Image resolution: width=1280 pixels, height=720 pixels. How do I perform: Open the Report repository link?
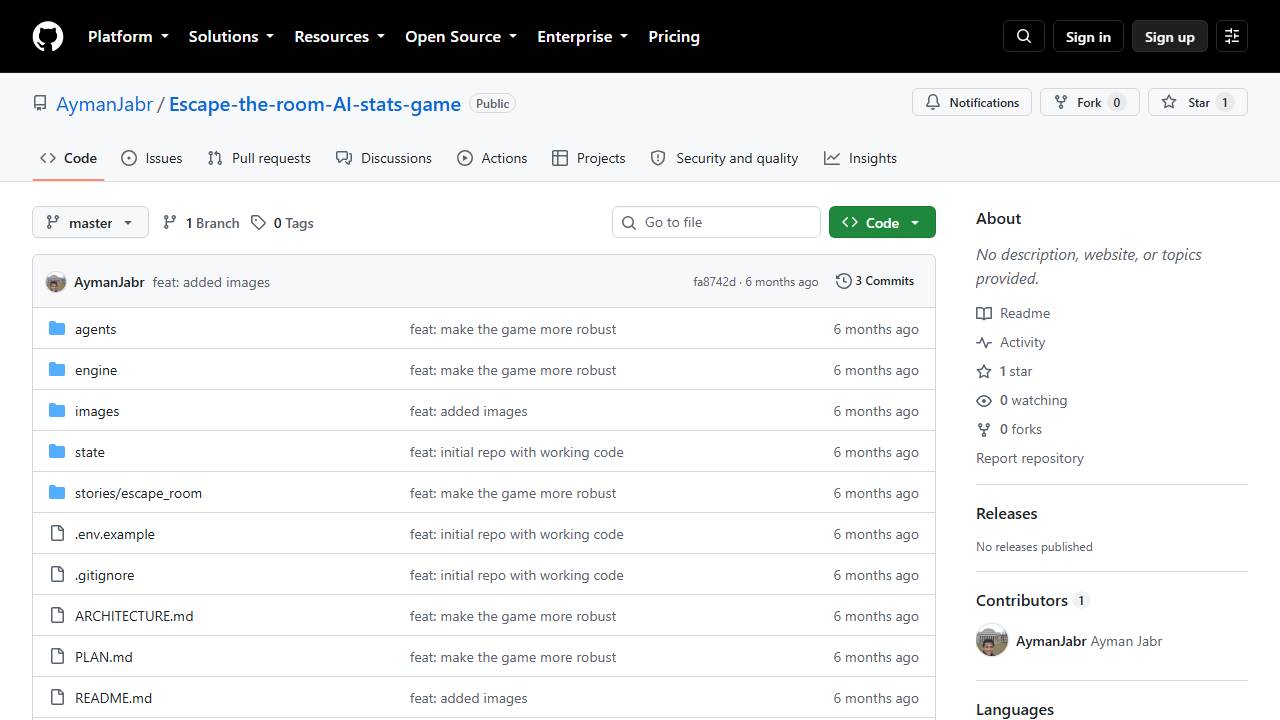point(1030,458)
